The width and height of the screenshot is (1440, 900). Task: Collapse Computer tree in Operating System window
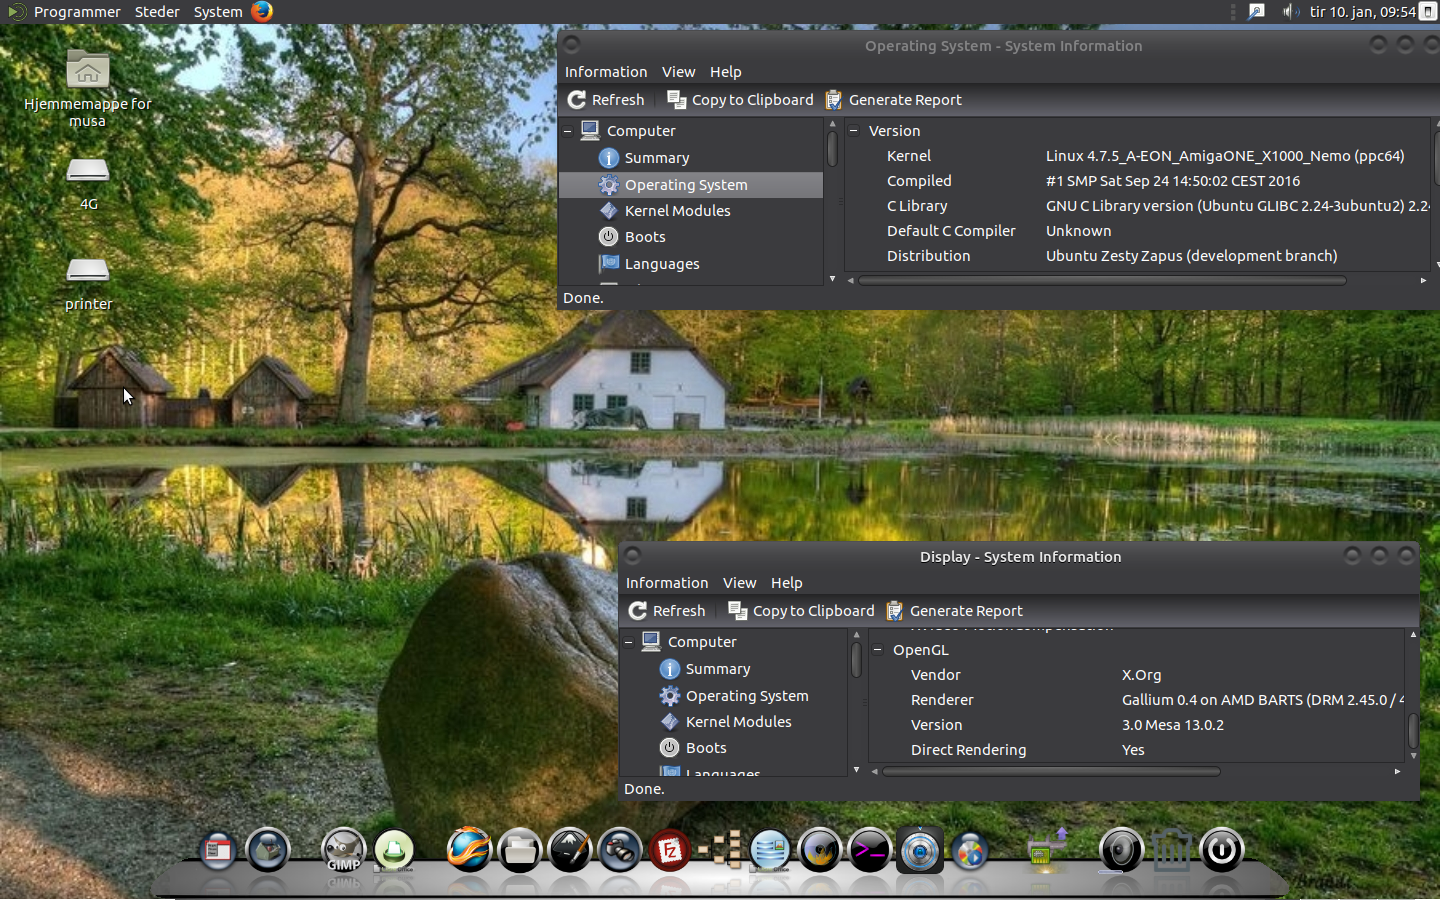tap(568, 131)
